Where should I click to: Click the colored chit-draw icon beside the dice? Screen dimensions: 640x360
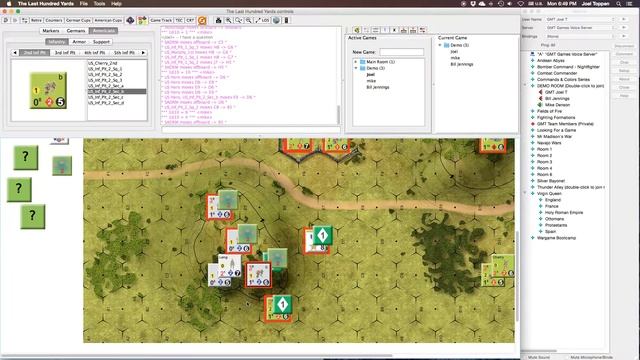click(x=142, y=20)
